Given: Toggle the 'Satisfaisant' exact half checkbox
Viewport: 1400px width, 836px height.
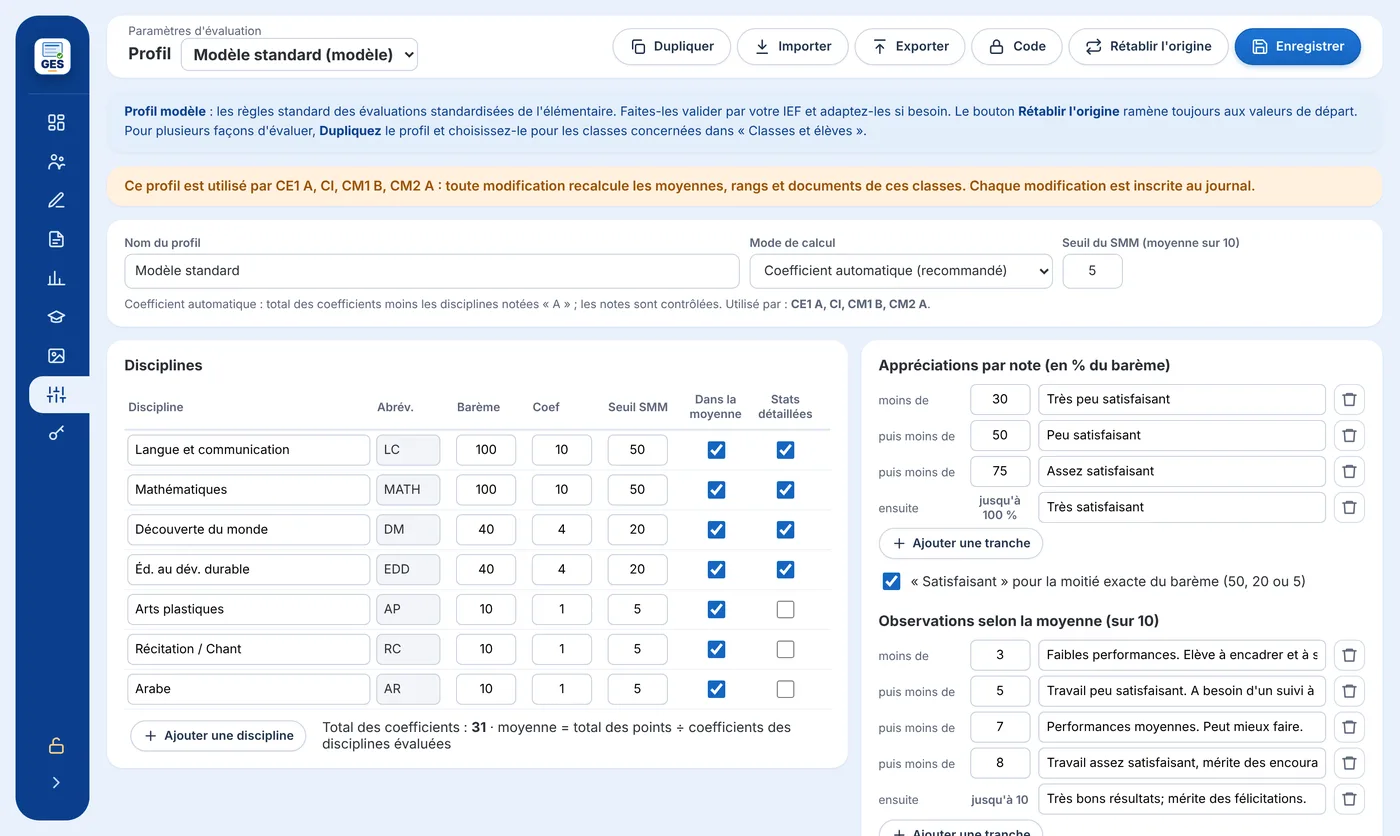Looking at the screenshot, I should click(x=891, y=581).
